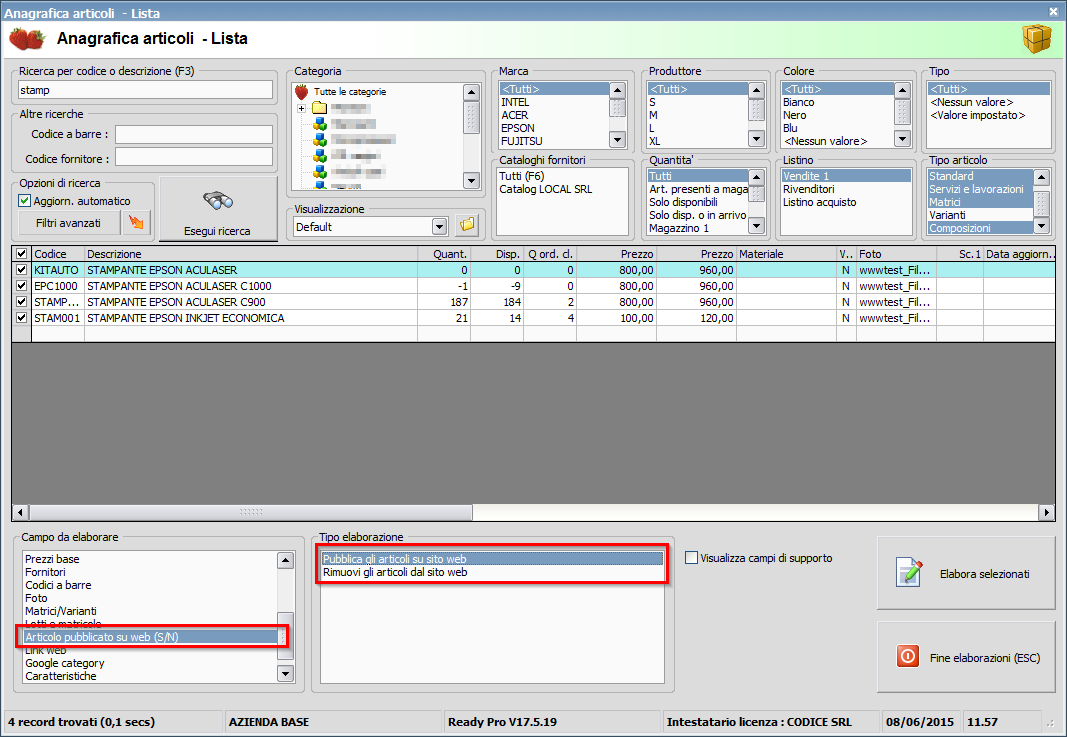Image resolution: width=1067 pixels, height=737 pixels.
Task: Close the Anagrafica articoli window
Action: (x=1053, y=11)
